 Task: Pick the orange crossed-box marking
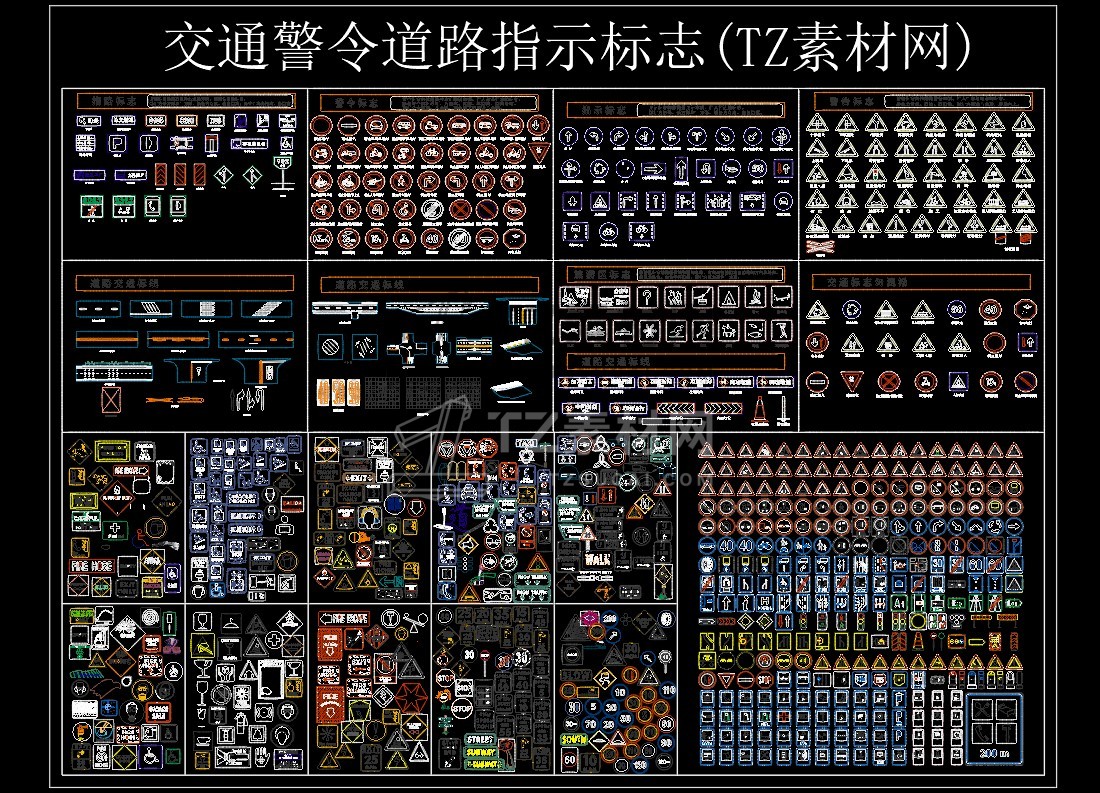click(x=111, y=399)
